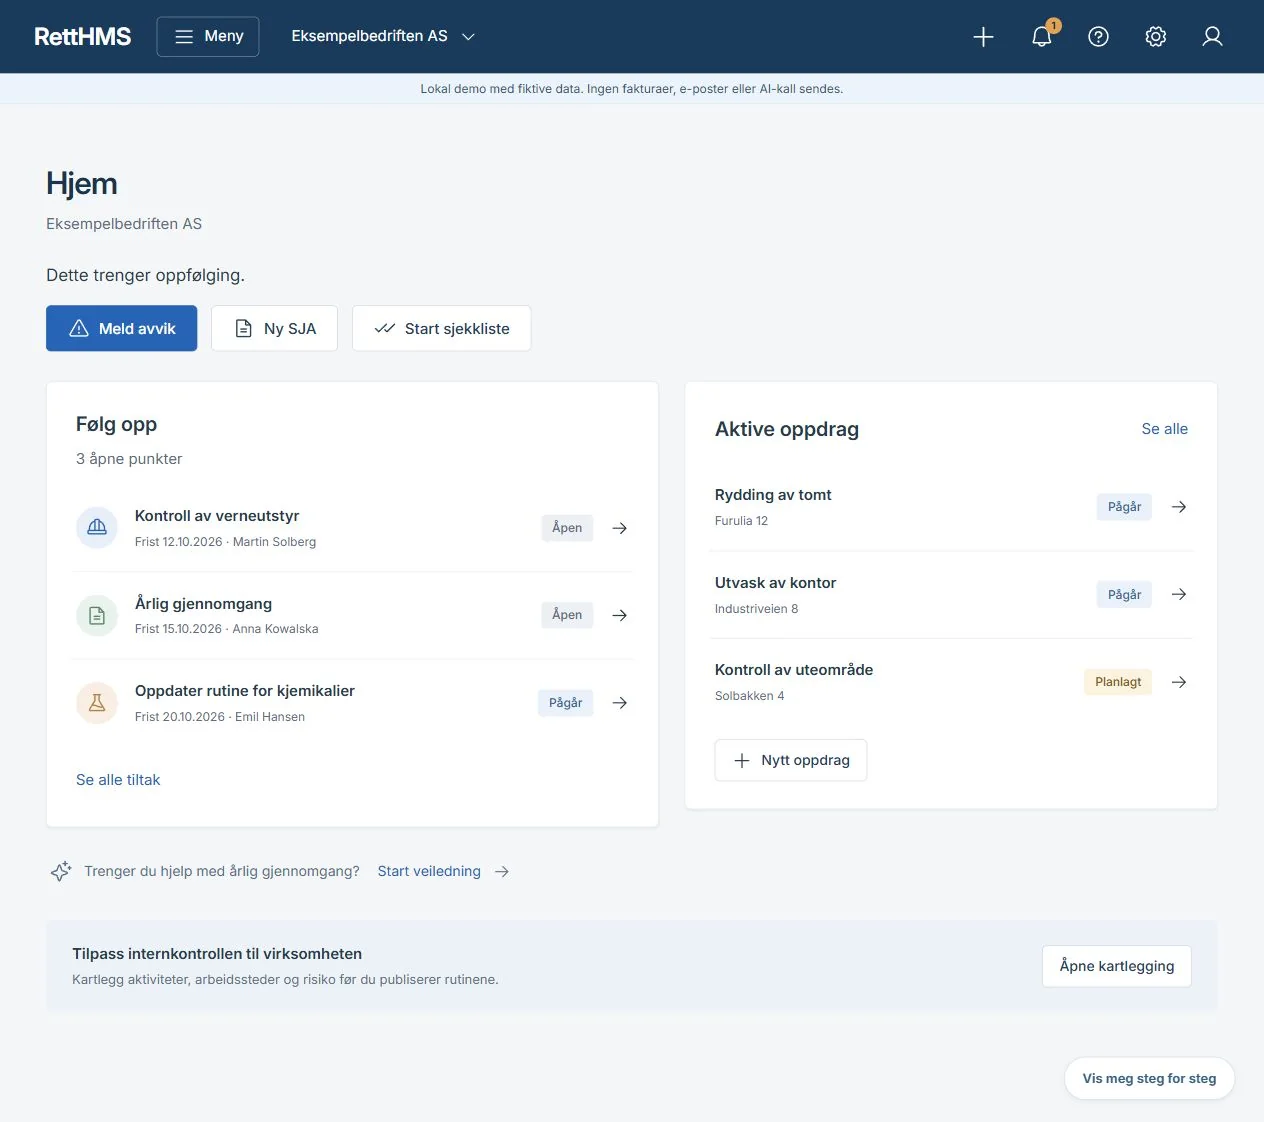The image size is (1264, 1122).
Task: Open user profile icon
Action: [1212, 37]
